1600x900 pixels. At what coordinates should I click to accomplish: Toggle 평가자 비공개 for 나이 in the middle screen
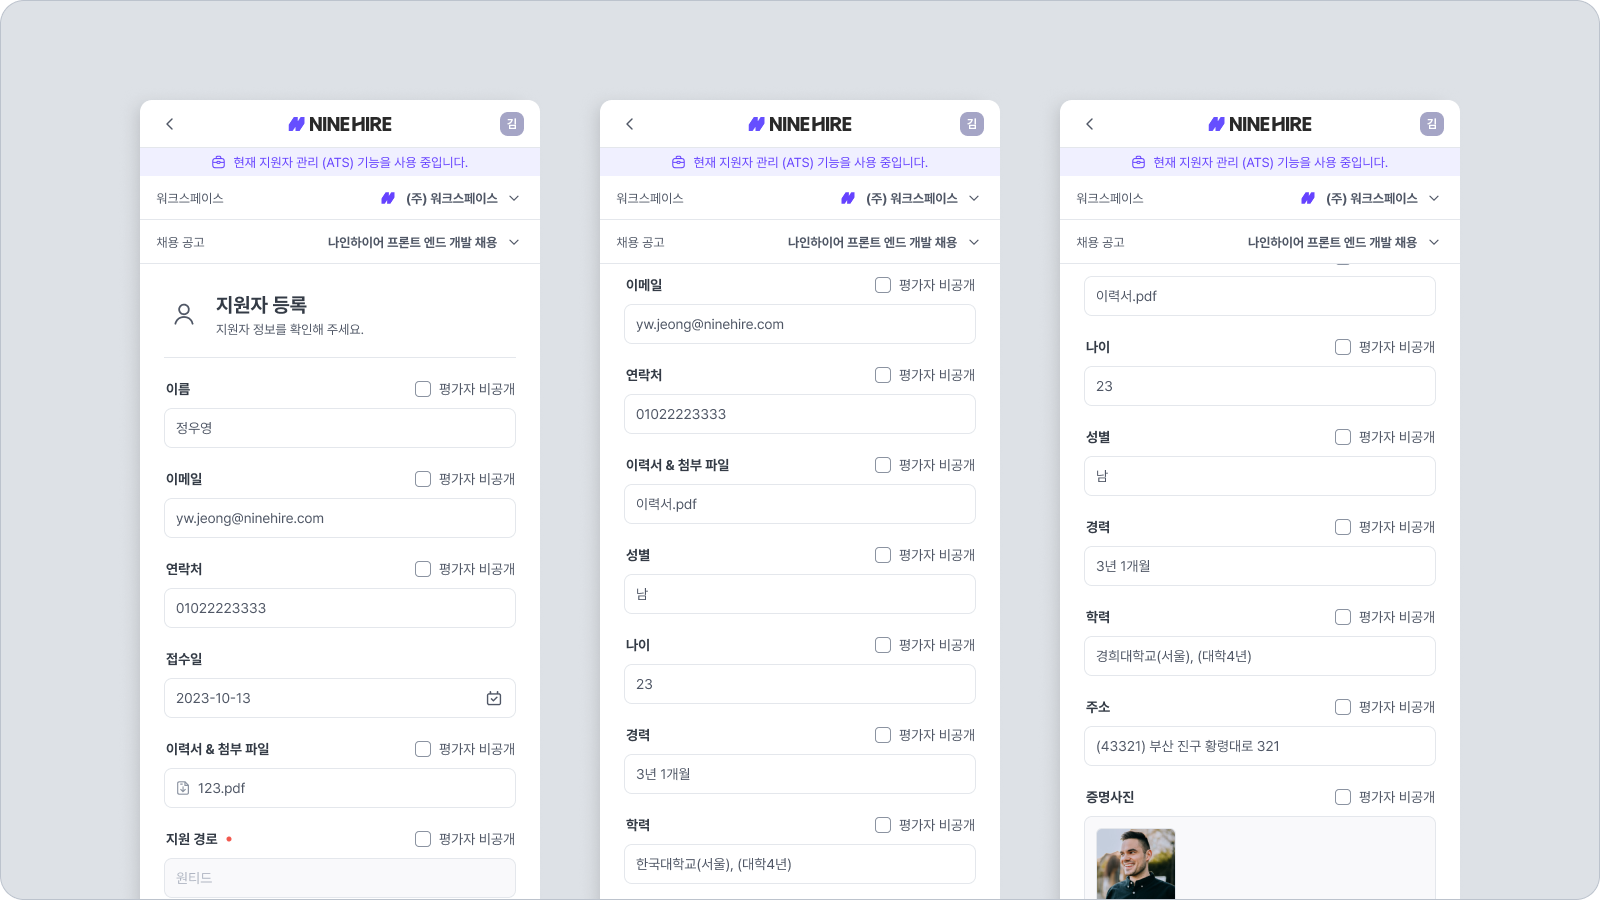pos(883,645)
